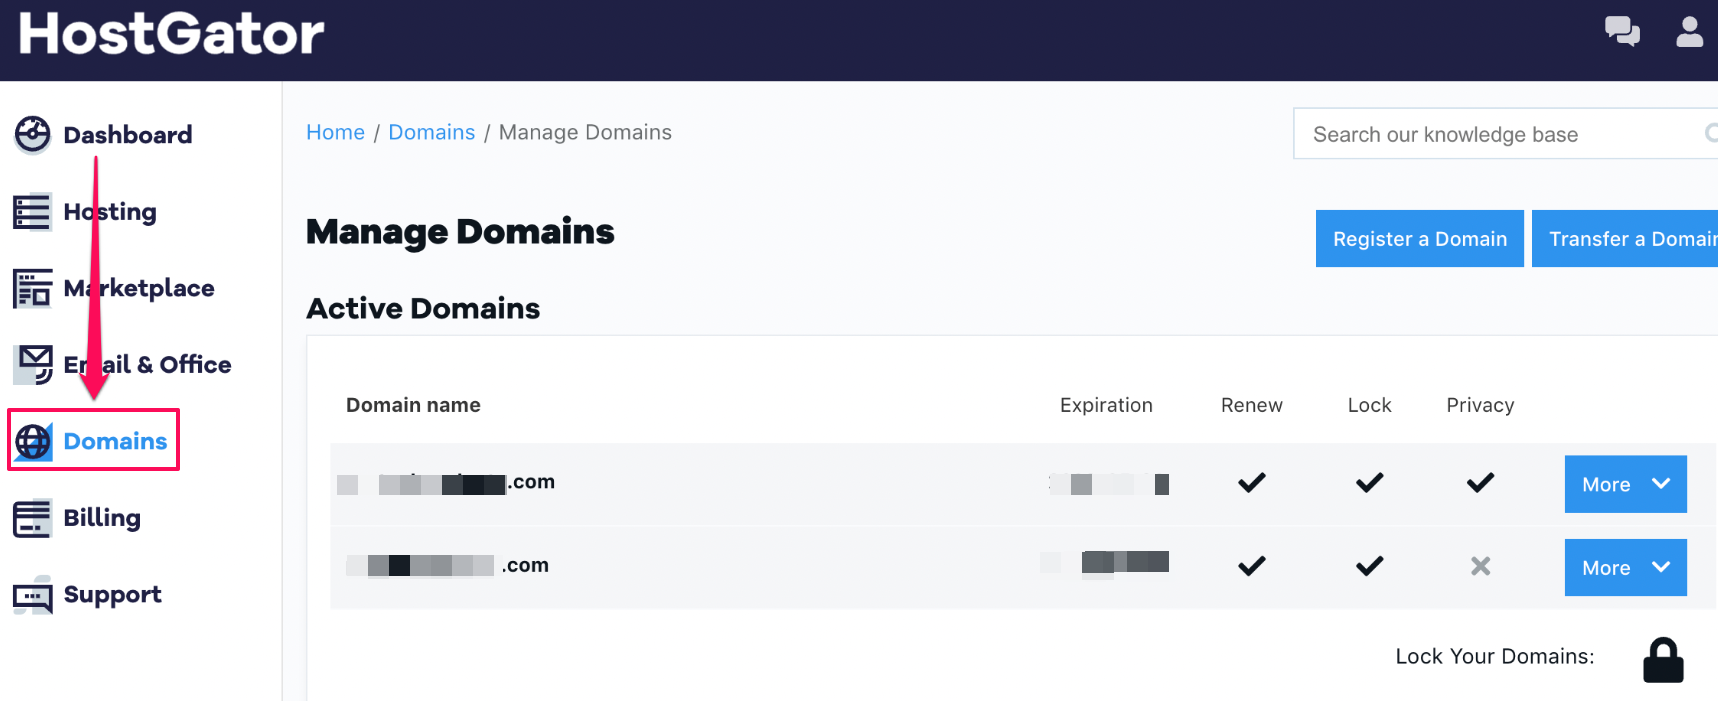Screen dimensions: 1718x701
Task: Click the knowledge base search field
Action: coord(1505,134)
